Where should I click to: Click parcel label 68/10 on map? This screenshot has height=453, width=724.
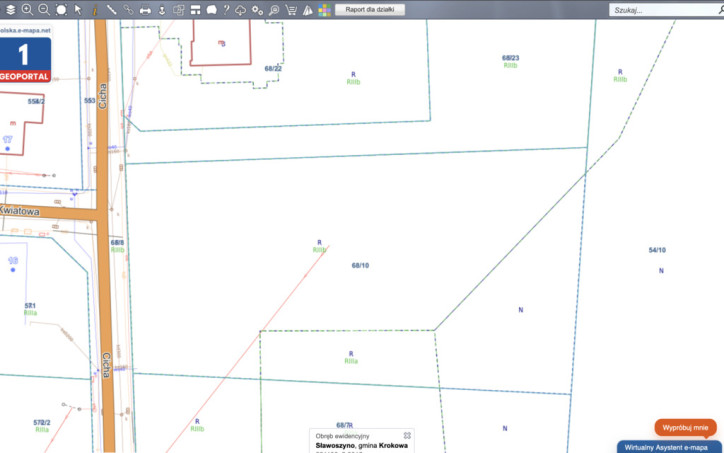click(360, 266)
